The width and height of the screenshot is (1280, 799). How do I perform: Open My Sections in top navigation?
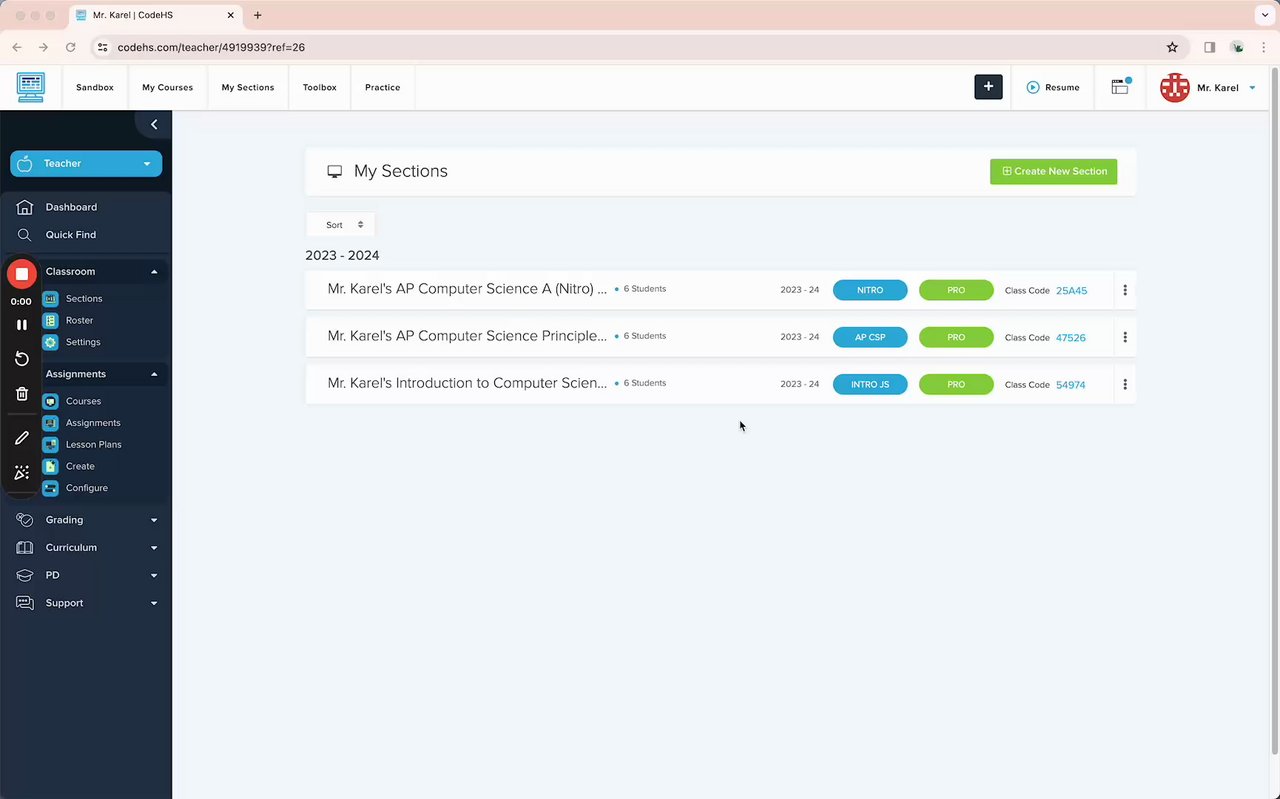[248, 88]
